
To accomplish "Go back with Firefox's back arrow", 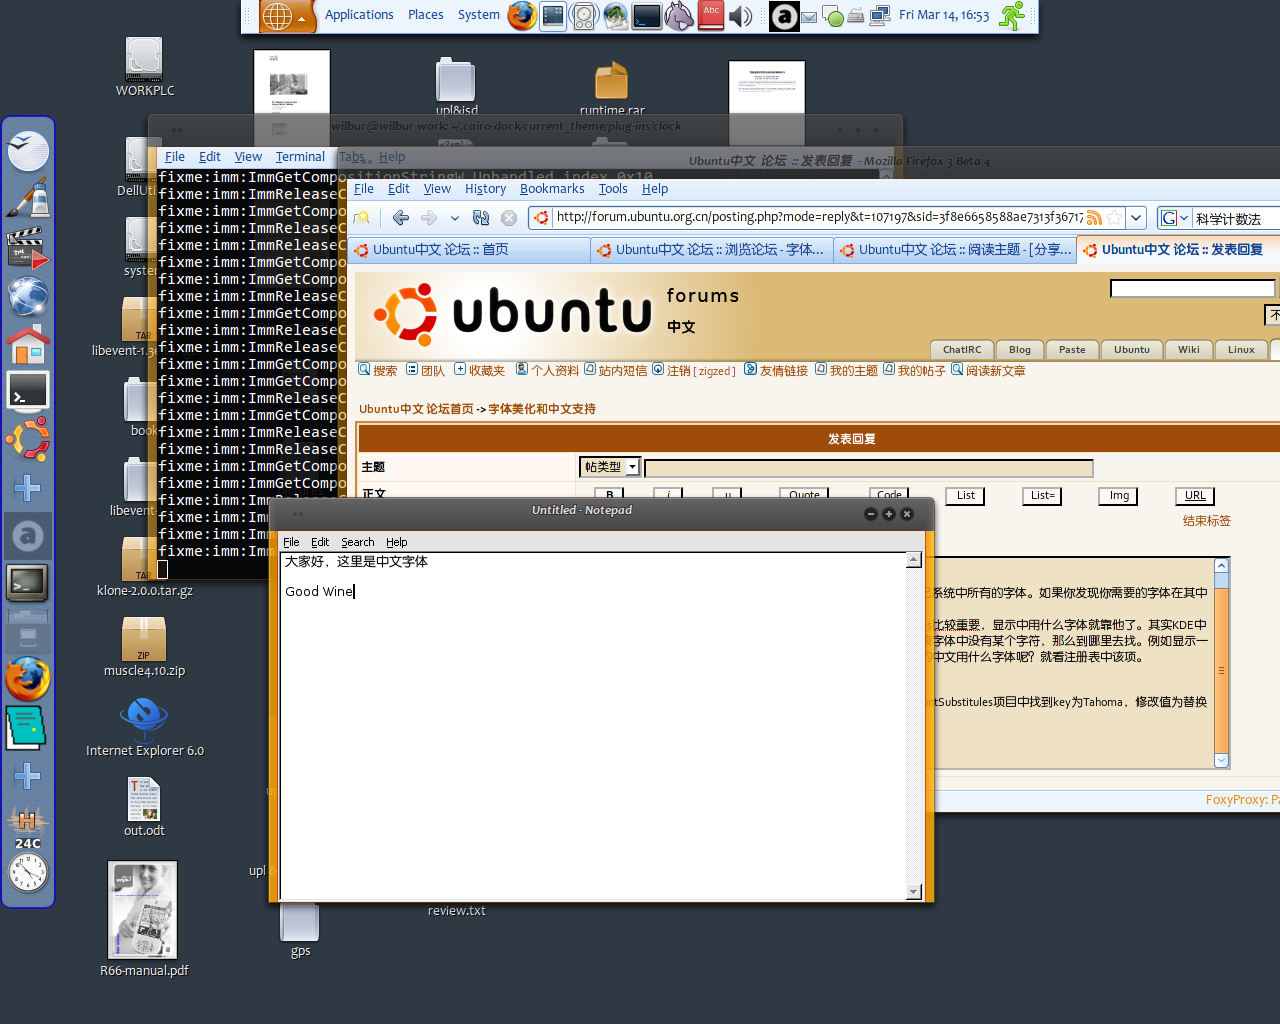I will click(401, 218).
